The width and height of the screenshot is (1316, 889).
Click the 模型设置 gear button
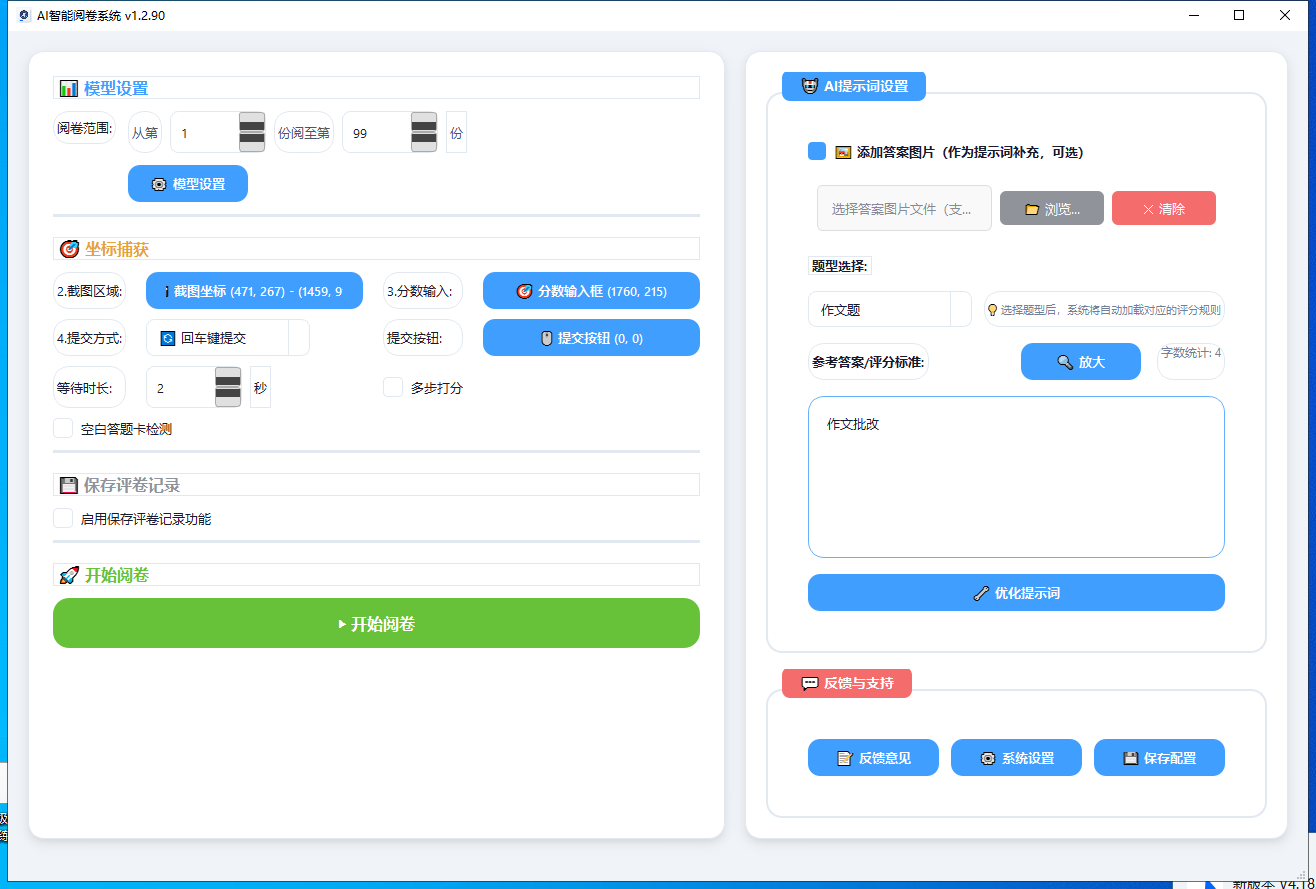coord(188,184)
